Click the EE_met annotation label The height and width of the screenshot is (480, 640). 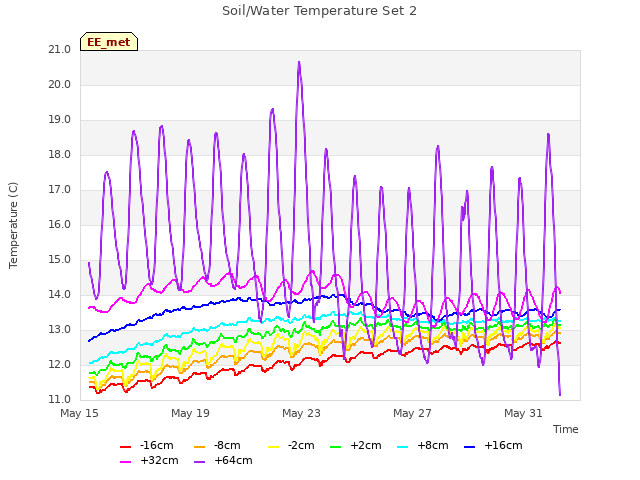pos(109,42)
